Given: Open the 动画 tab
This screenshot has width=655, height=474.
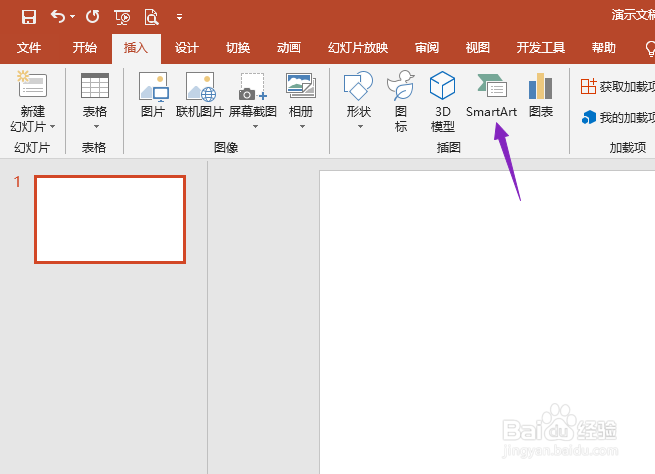Looking at the screenshot, I should pos(289,48).
